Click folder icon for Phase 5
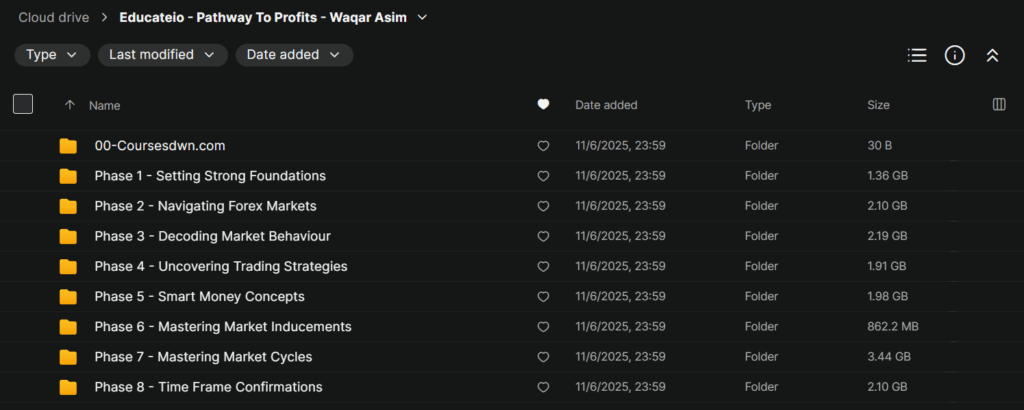The width and height of the screenshot is (1024, 410). (x=68, y=297)
